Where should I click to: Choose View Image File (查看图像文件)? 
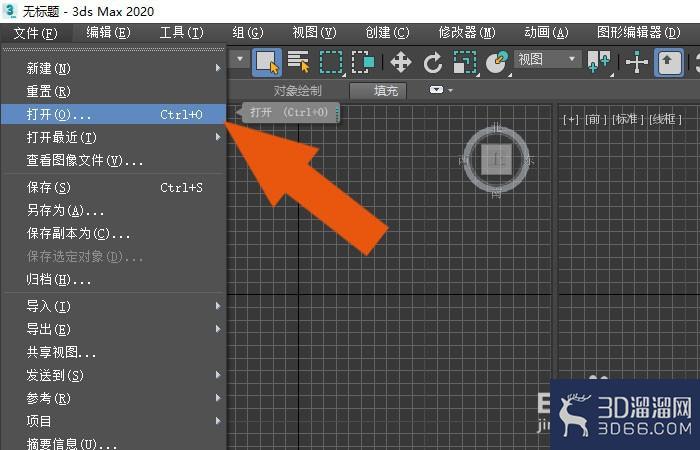pos(113,160)
